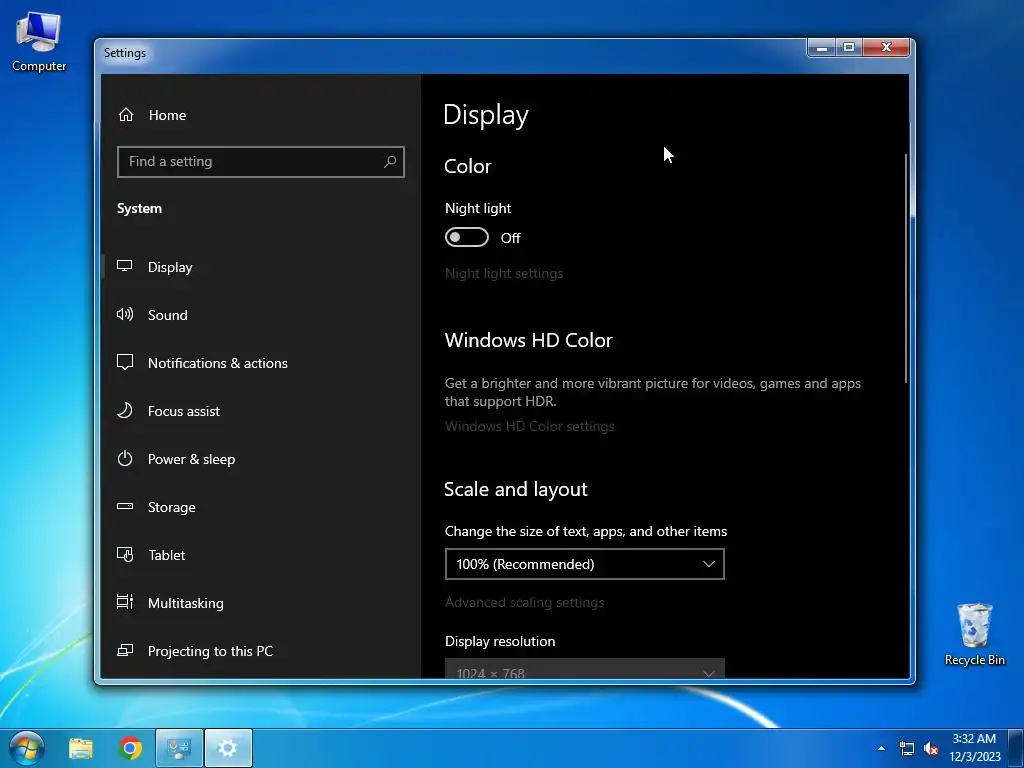Click the Focus assist moon icon
Screen dimensions: 1024x768
125,411
